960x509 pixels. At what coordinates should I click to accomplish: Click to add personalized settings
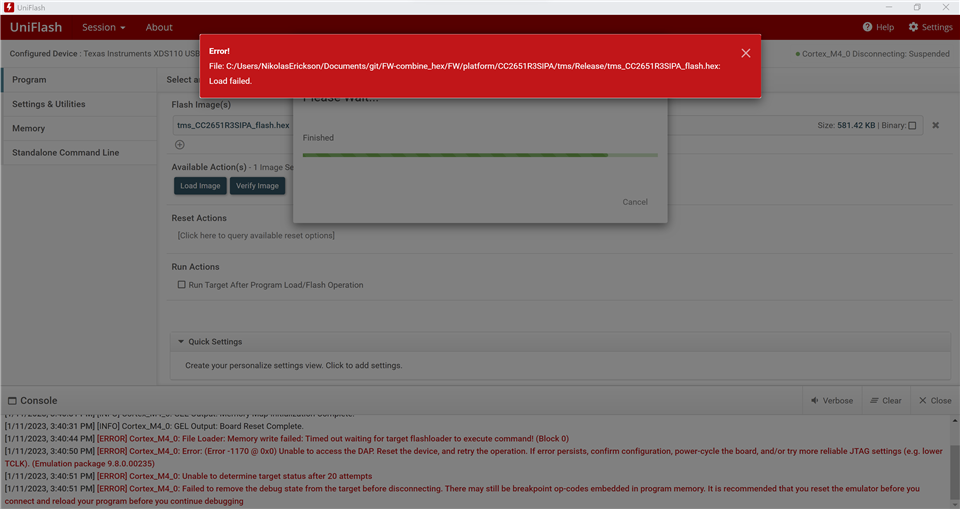[x=294, y=366]
